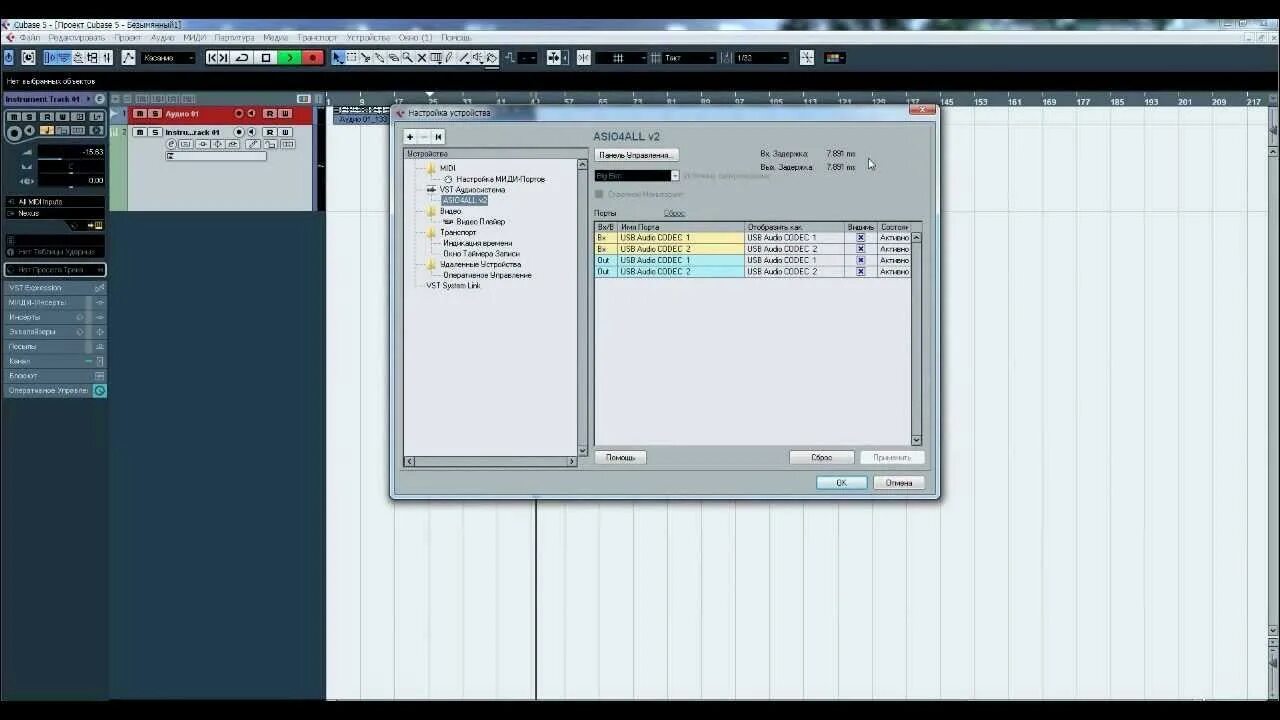This screenshot has width=1280, height=720.
Task: Solo the Audio 01 track
Action: click(x=154, y=114)
